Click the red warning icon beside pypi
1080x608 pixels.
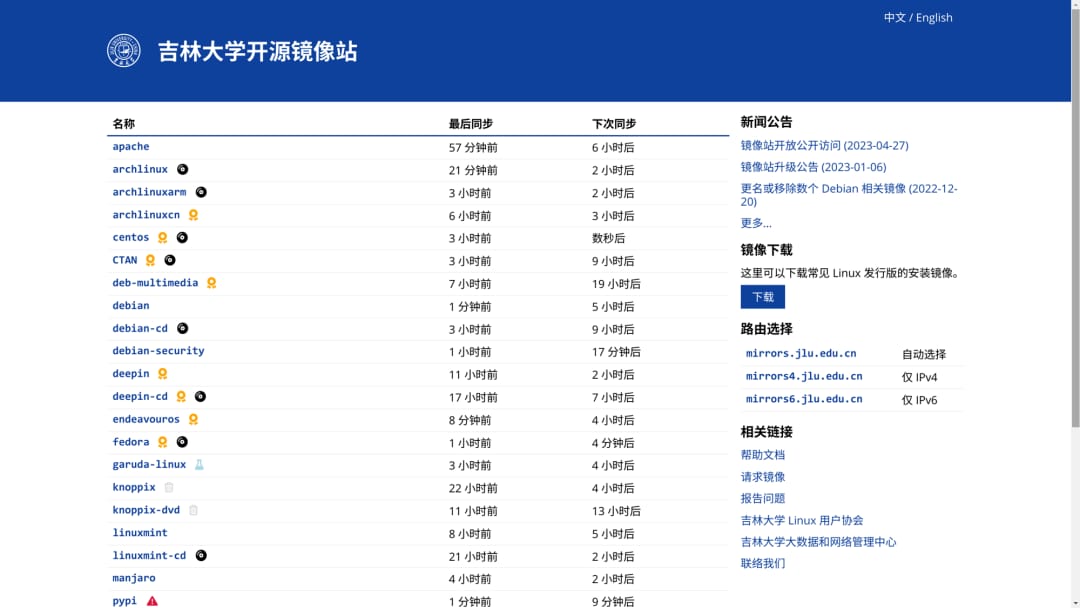[152, 601]
